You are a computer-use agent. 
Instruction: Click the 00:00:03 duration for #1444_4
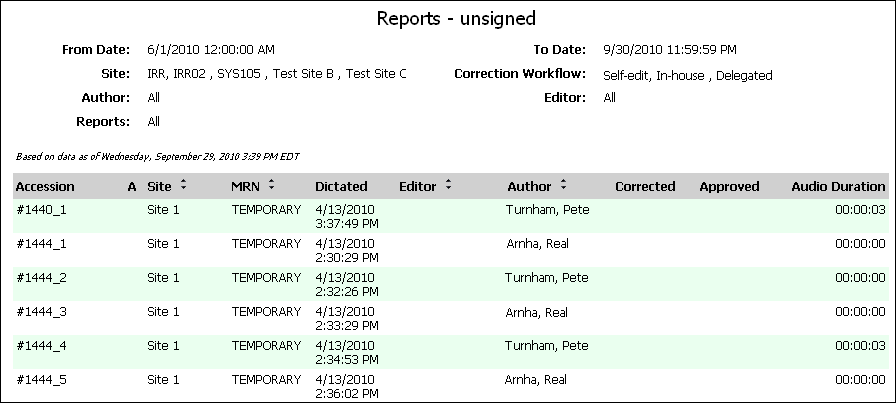[x=860, y=346]
